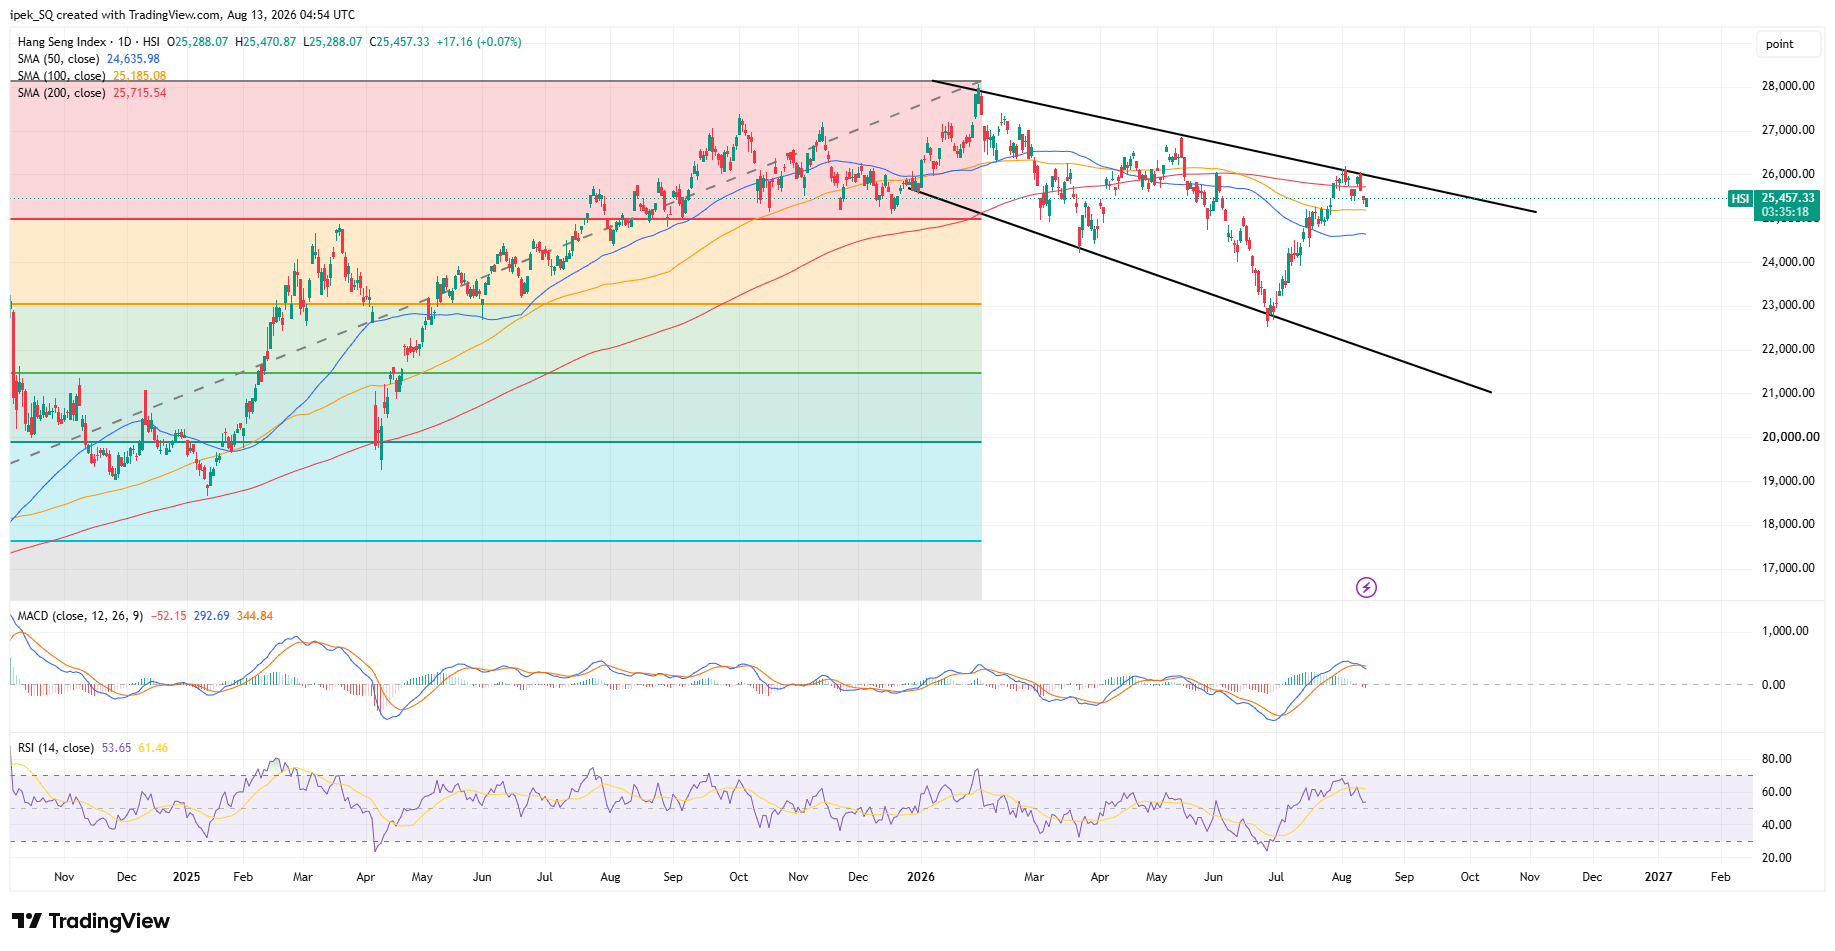Select the 'MACD (close, 12, 26, 9)' label
Image resolution: width=1835 pixels, height=951 pixels.
(80, 616)
